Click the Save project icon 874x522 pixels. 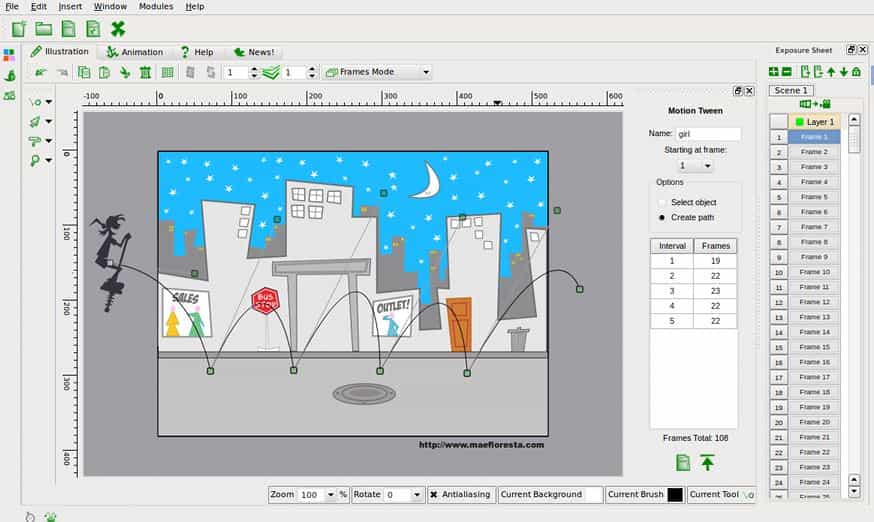pyautogui.click(x=69, y=28)
